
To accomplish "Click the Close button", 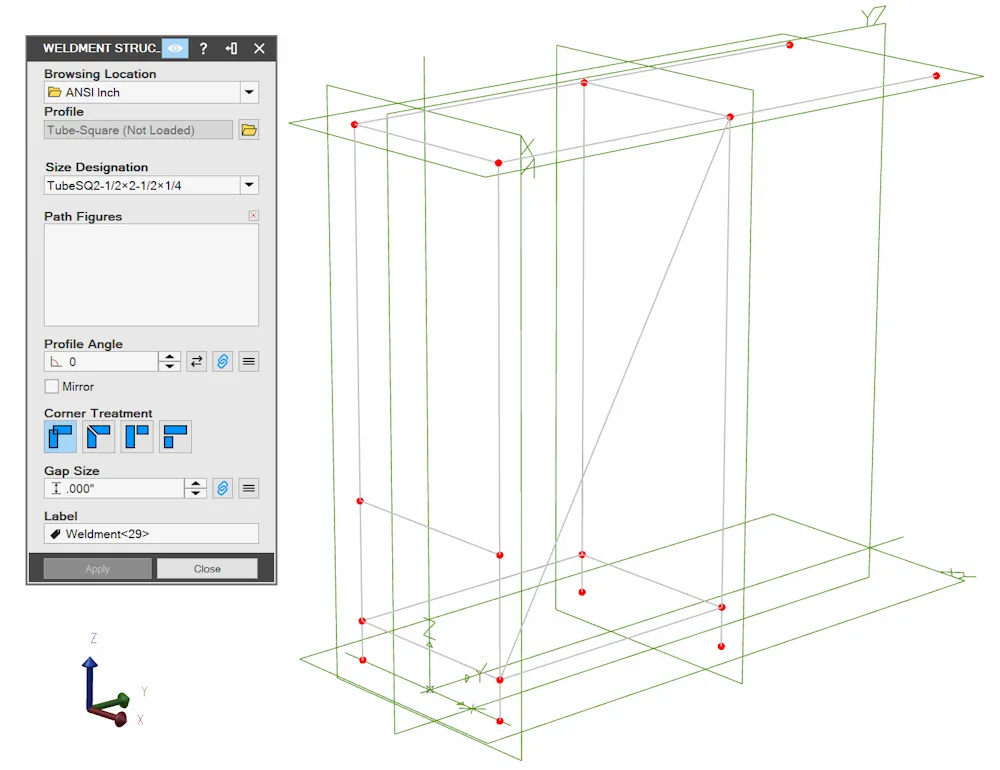I will tap(207, 568).
